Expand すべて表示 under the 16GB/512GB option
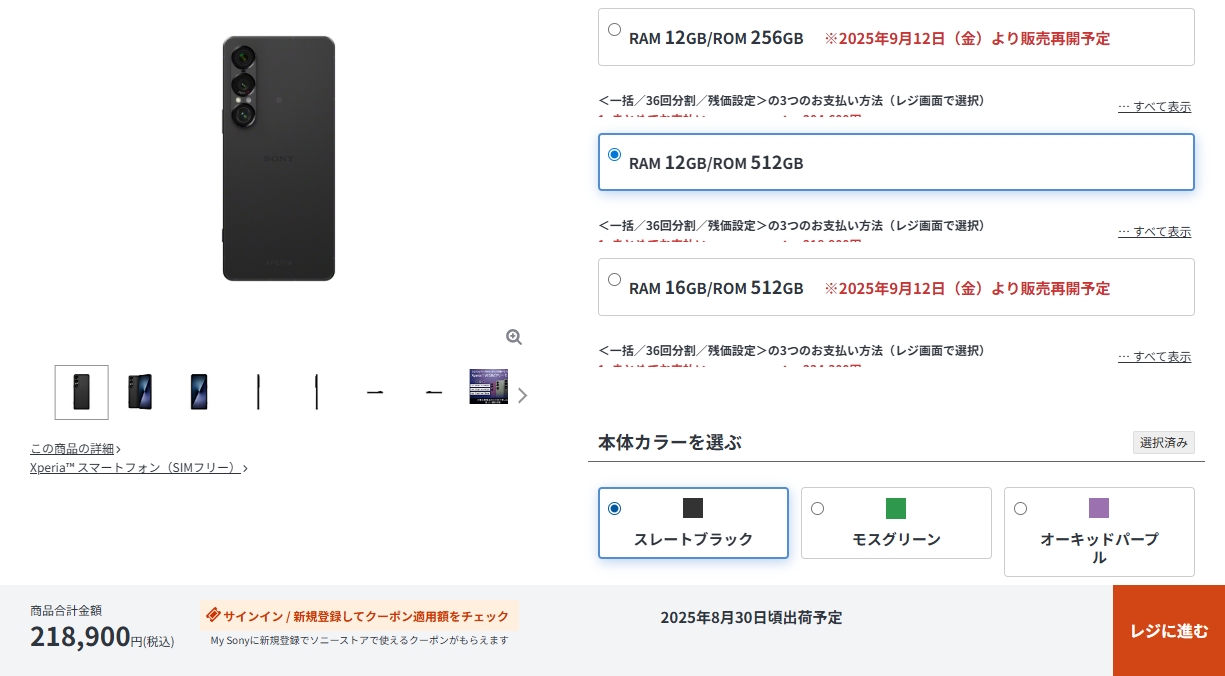 pyautogui.click(x=1155, y=357)
